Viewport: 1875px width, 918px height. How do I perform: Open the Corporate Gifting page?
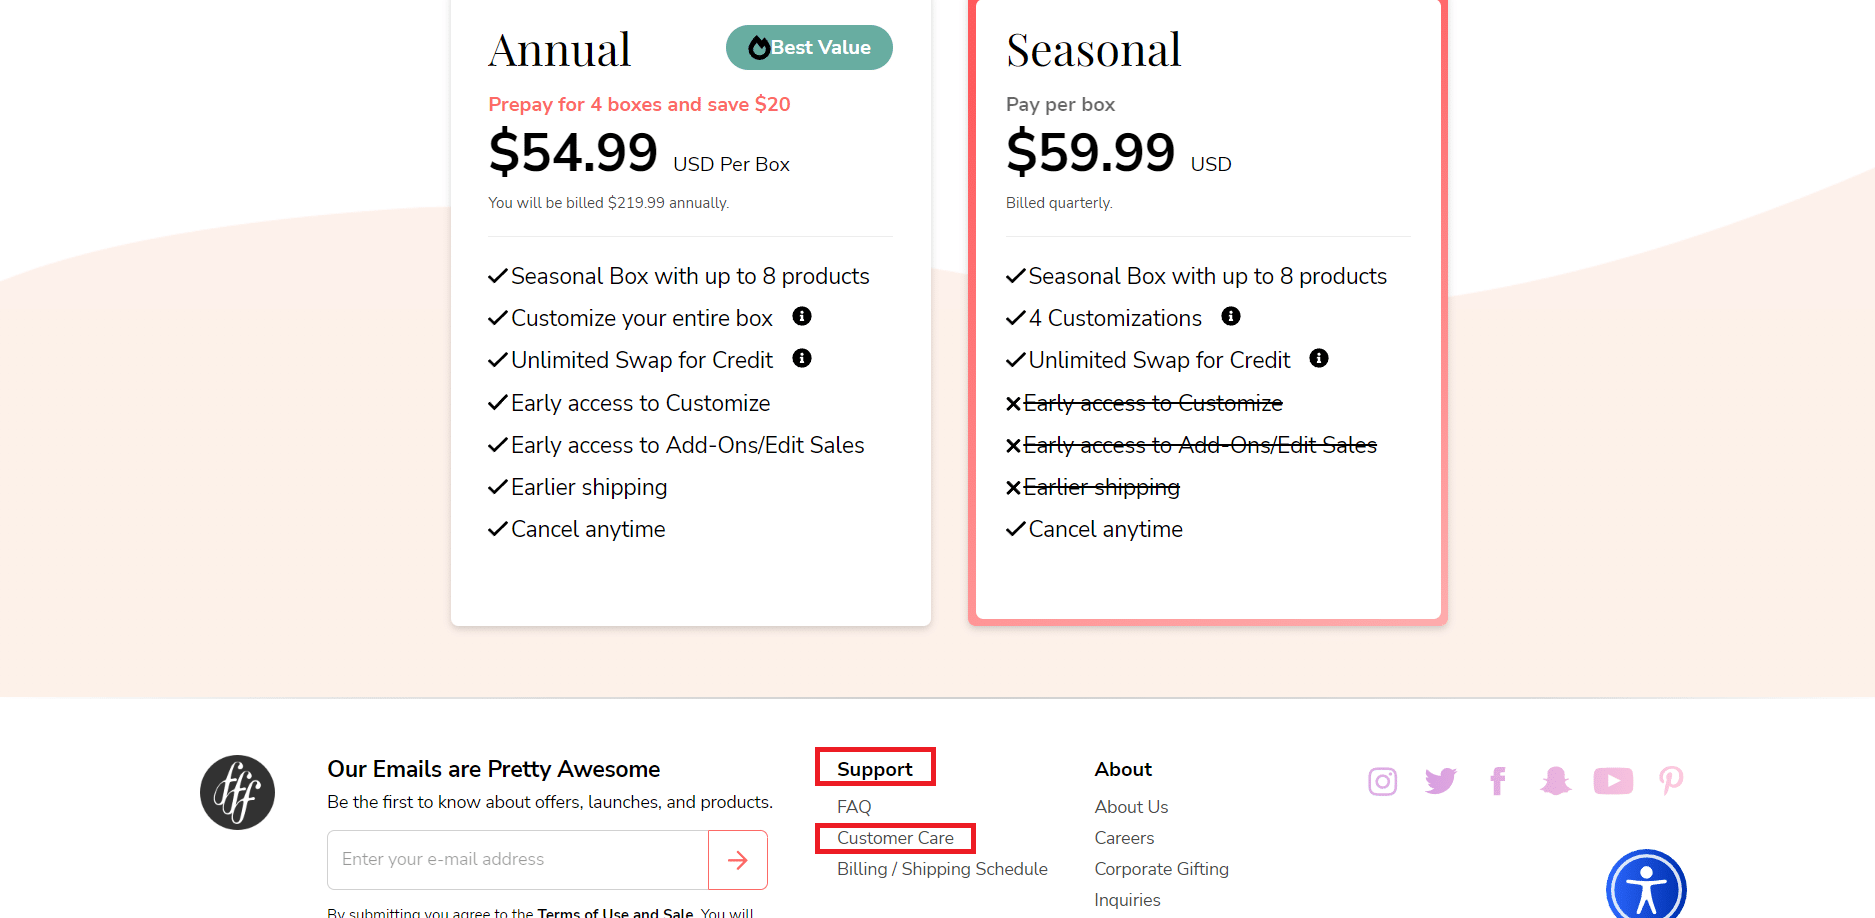[x=1161, y=868]
